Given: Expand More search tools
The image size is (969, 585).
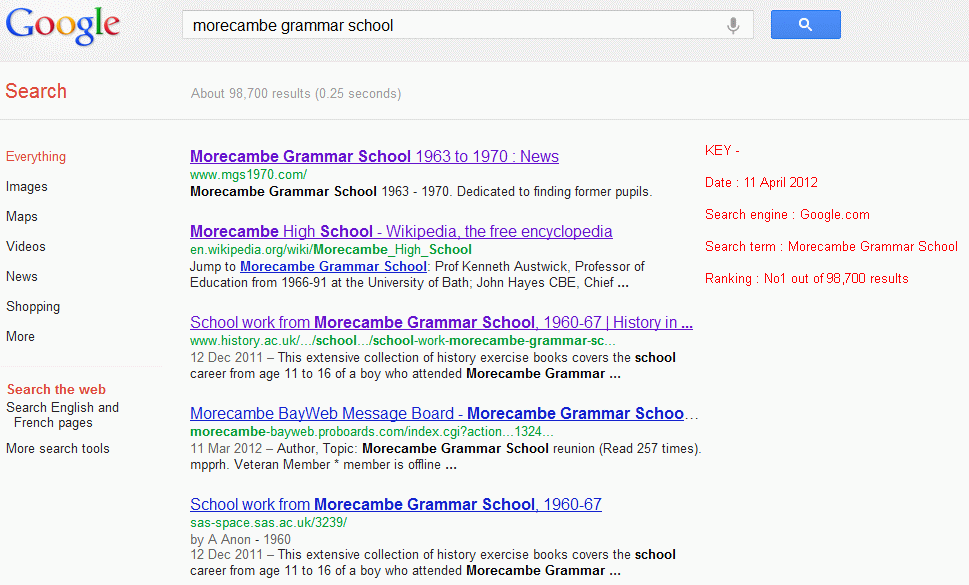Looking at the screenshot, I should 58,449.
